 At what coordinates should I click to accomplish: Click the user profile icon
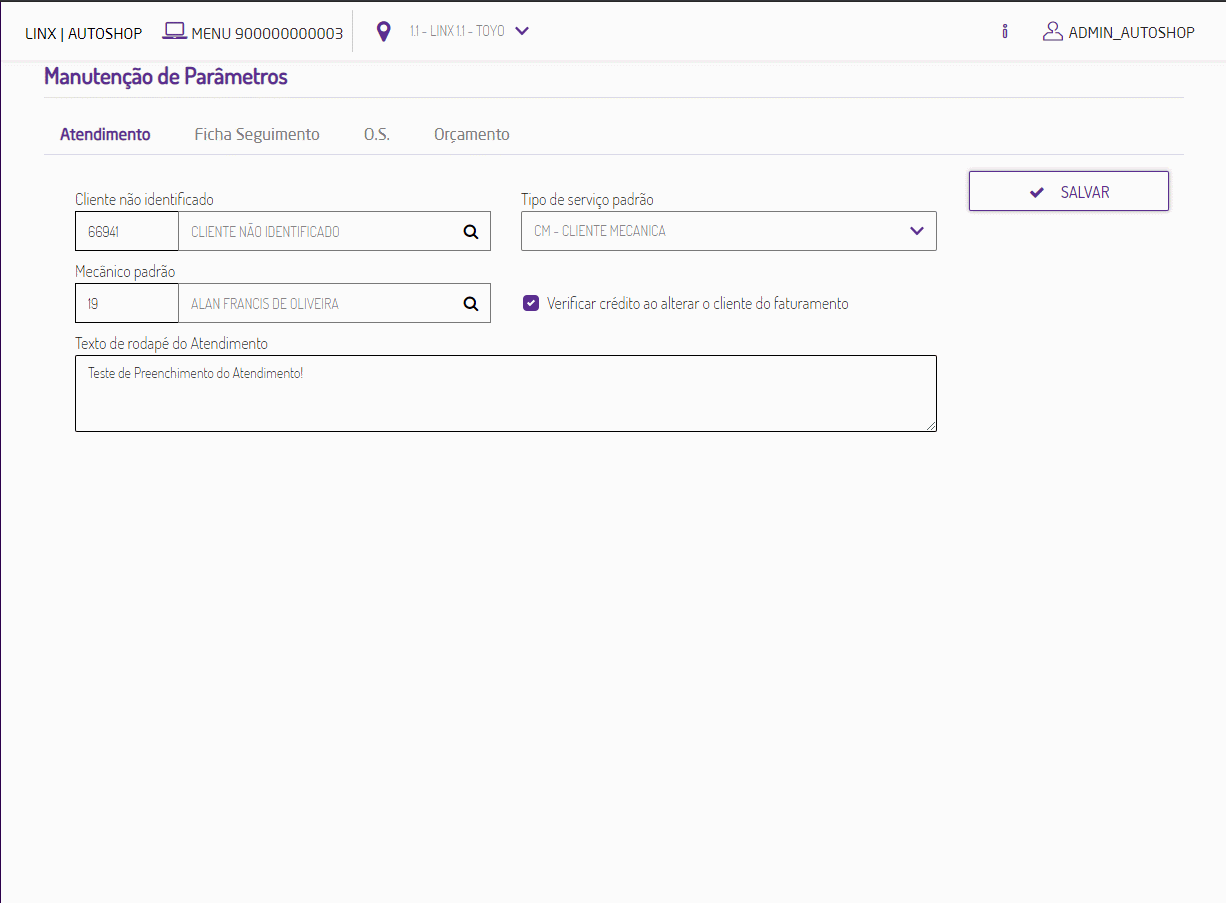1052,31
